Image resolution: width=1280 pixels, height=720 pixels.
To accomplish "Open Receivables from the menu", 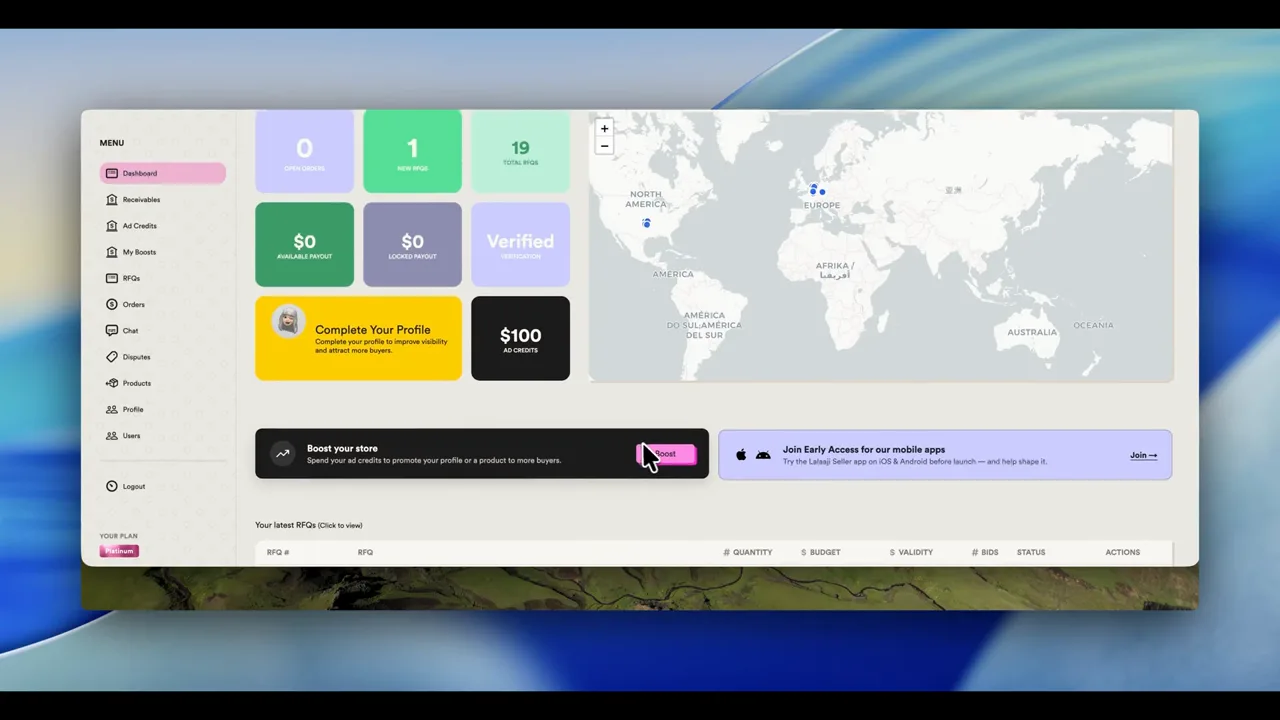I will [x=141, y=200].
